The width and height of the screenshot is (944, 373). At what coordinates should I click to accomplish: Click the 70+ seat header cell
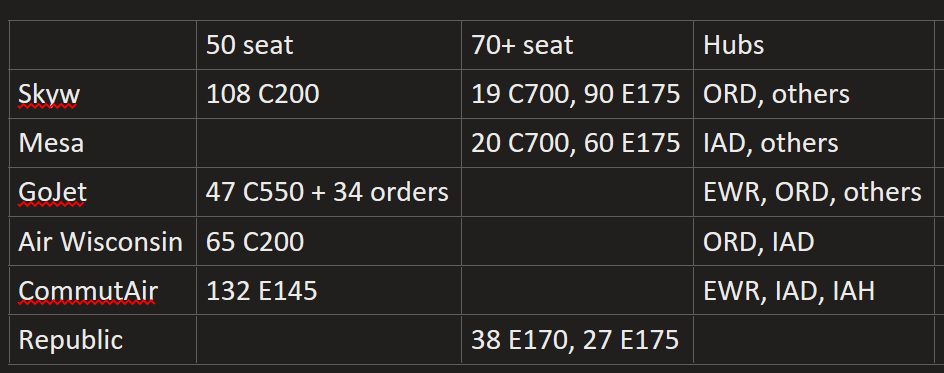[x=577, y=45]
